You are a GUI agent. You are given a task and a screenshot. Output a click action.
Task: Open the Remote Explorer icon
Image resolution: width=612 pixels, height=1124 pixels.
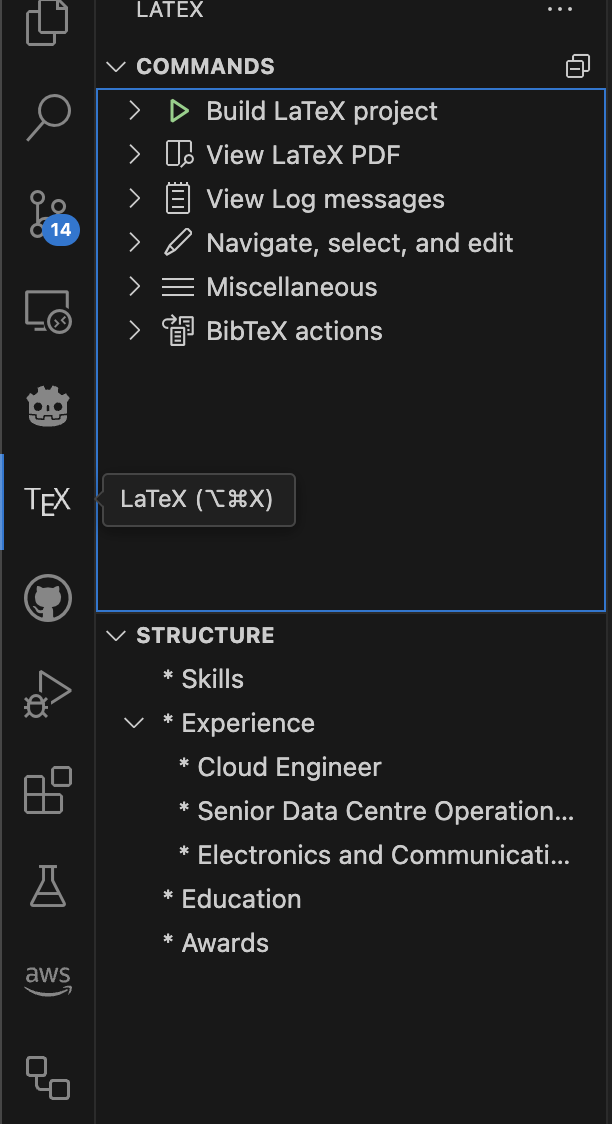point(48,311)
